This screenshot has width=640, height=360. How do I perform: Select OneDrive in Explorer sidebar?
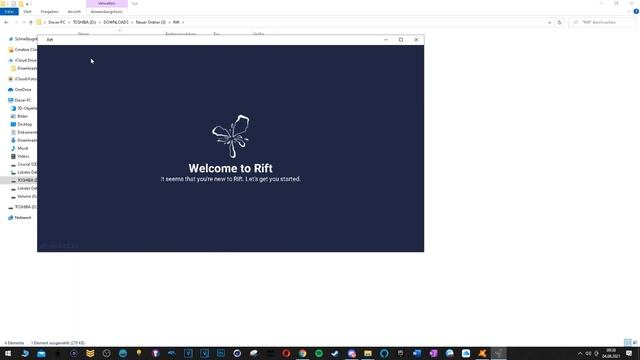pyautogui.click(x=20, y=89)
